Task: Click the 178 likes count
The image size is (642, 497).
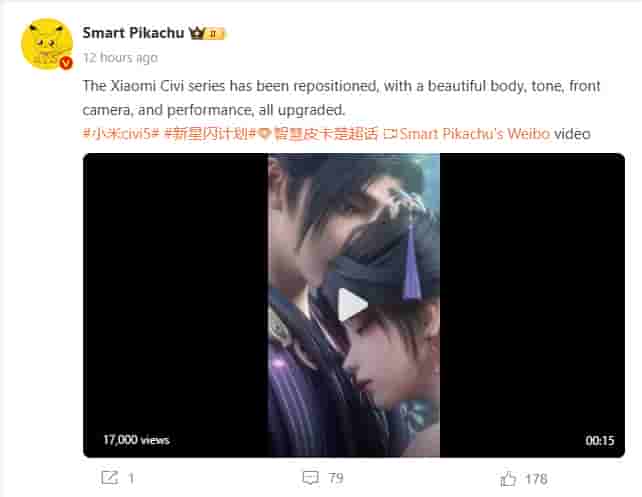Action: click(x=536, y=479)
